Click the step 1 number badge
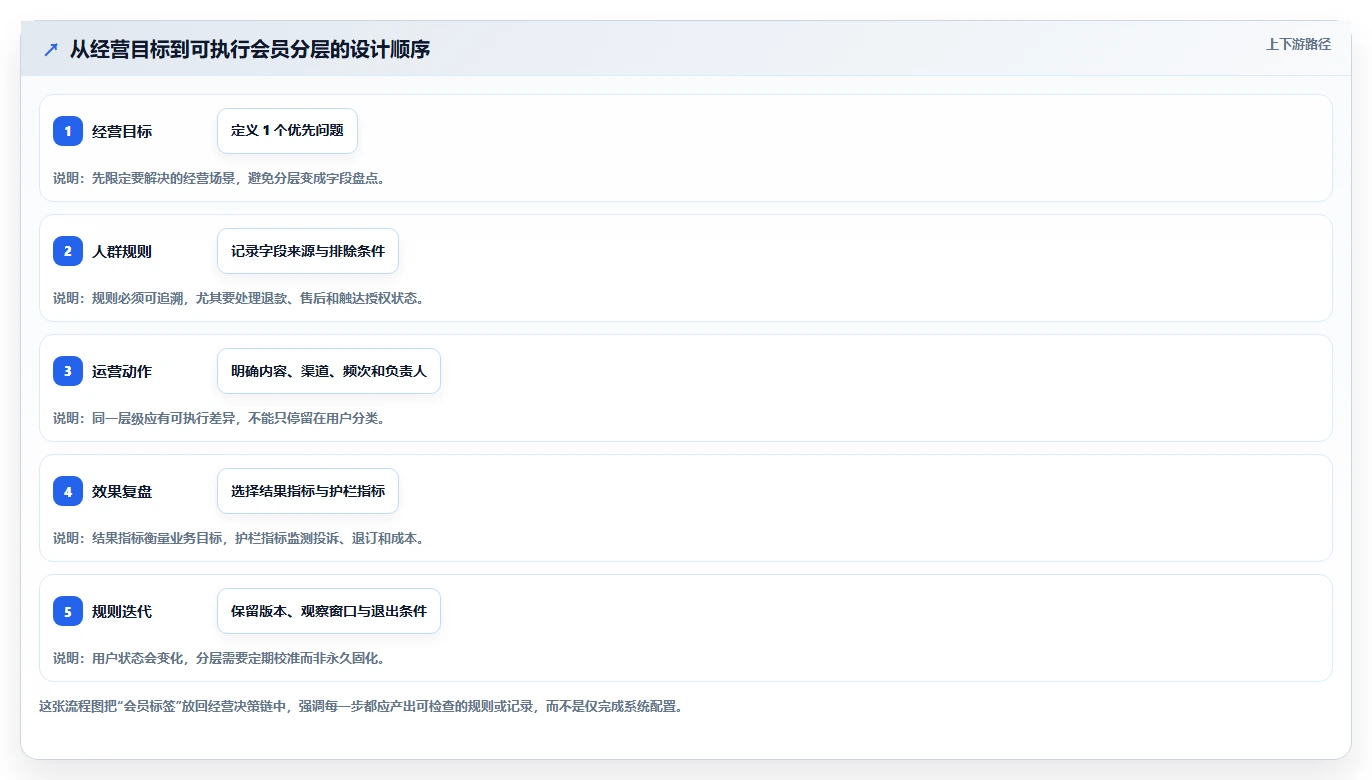Screen dimensions: 1372x780 pos(68,131)
